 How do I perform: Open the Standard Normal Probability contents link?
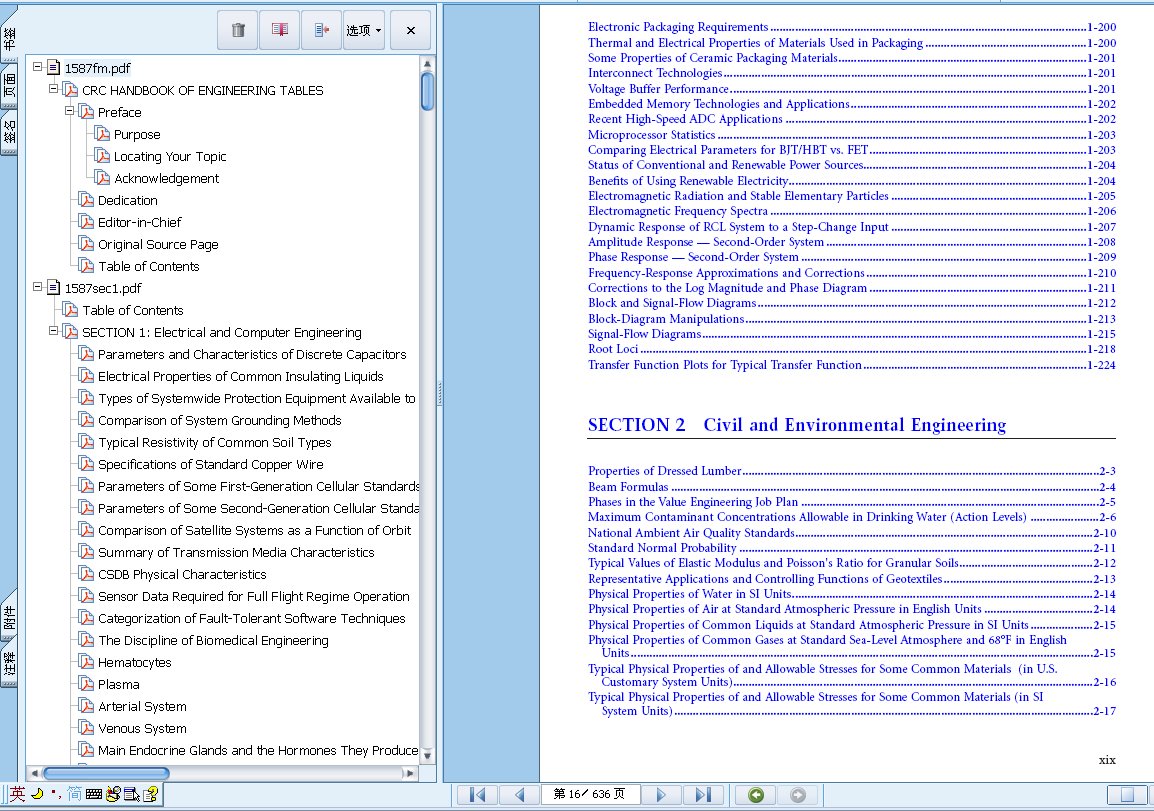click(x=662, y=548)
